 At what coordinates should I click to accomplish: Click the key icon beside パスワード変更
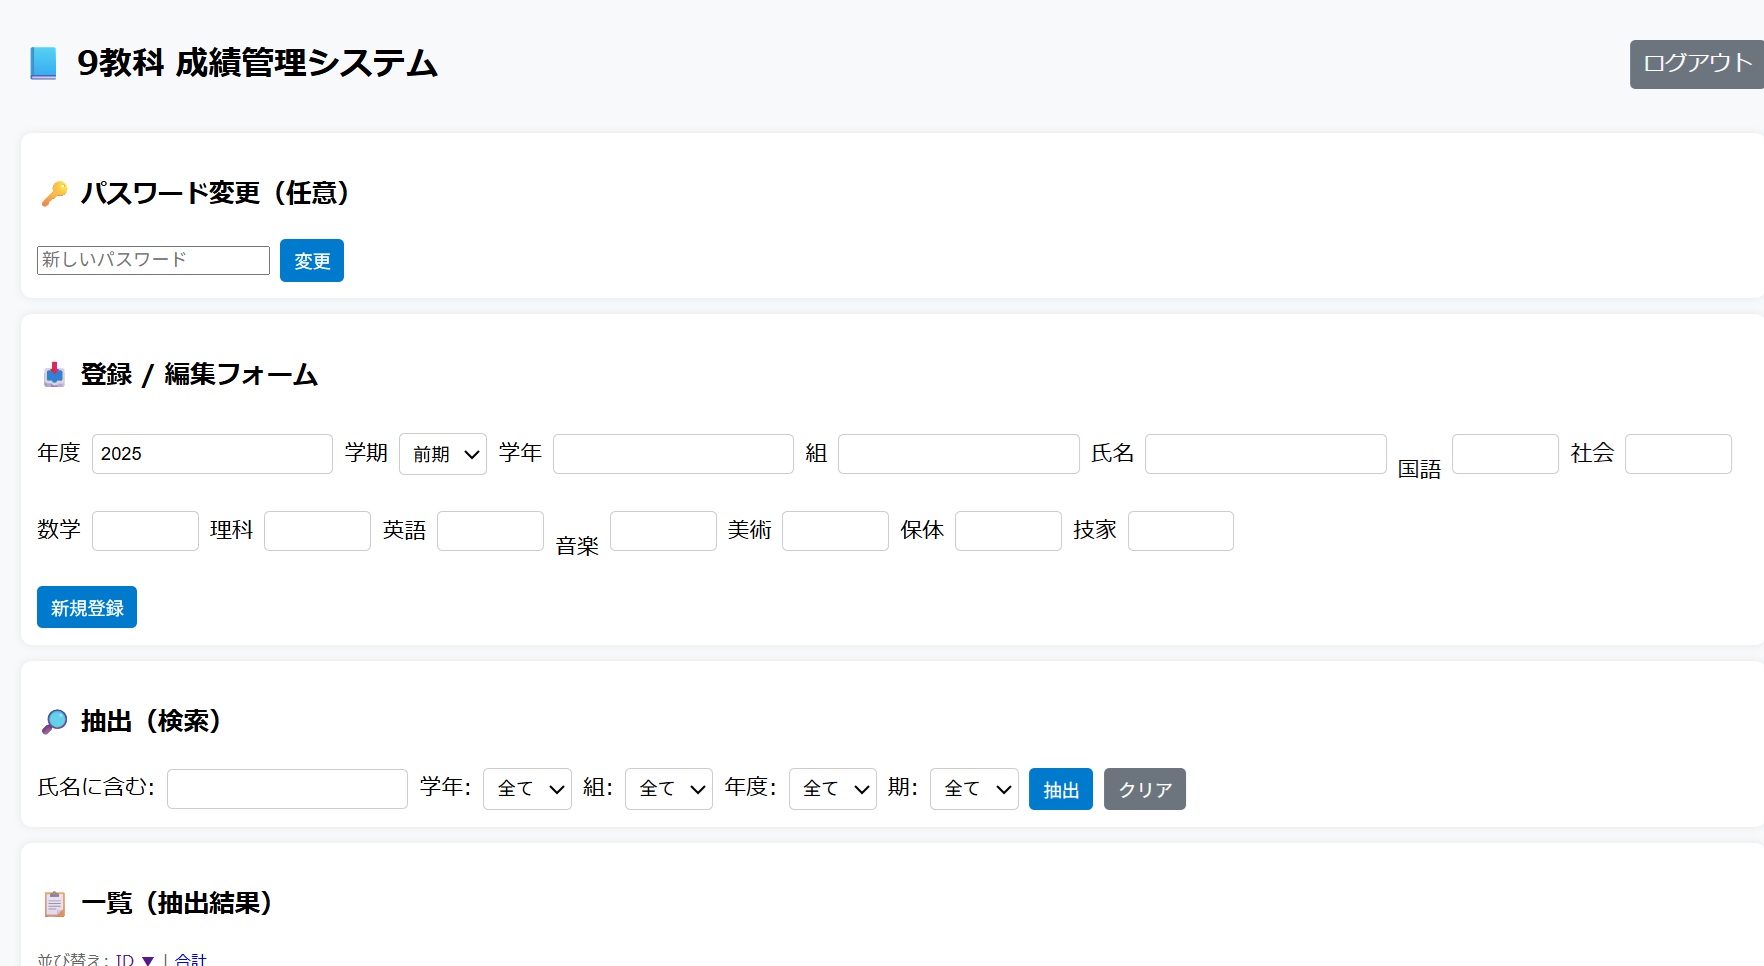(54, 193)
